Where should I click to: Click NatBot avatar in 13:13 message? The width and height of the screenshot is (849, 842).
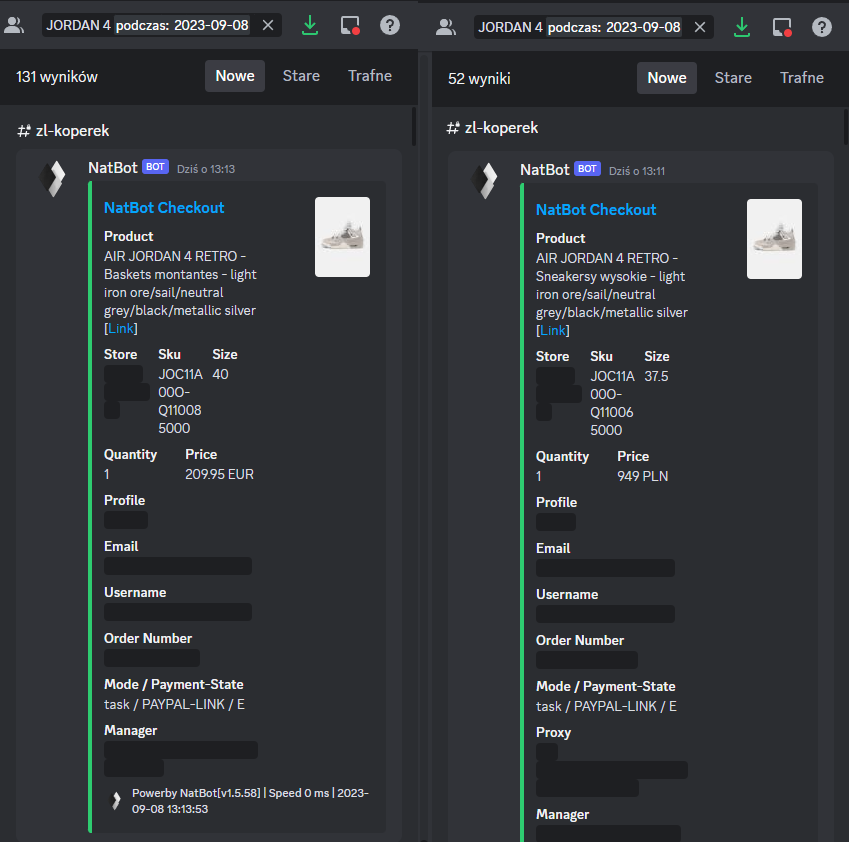(53, 178)
